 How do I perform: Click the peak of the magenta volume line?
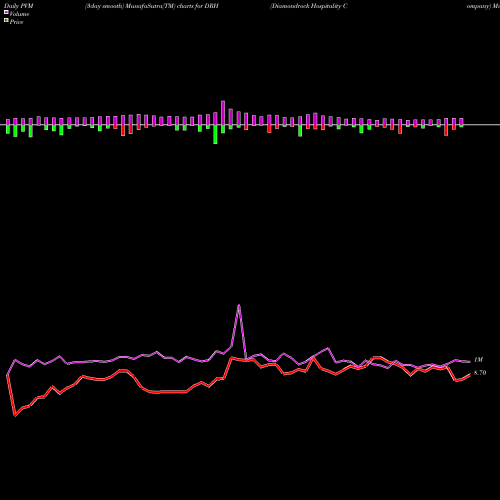point(239,305)
